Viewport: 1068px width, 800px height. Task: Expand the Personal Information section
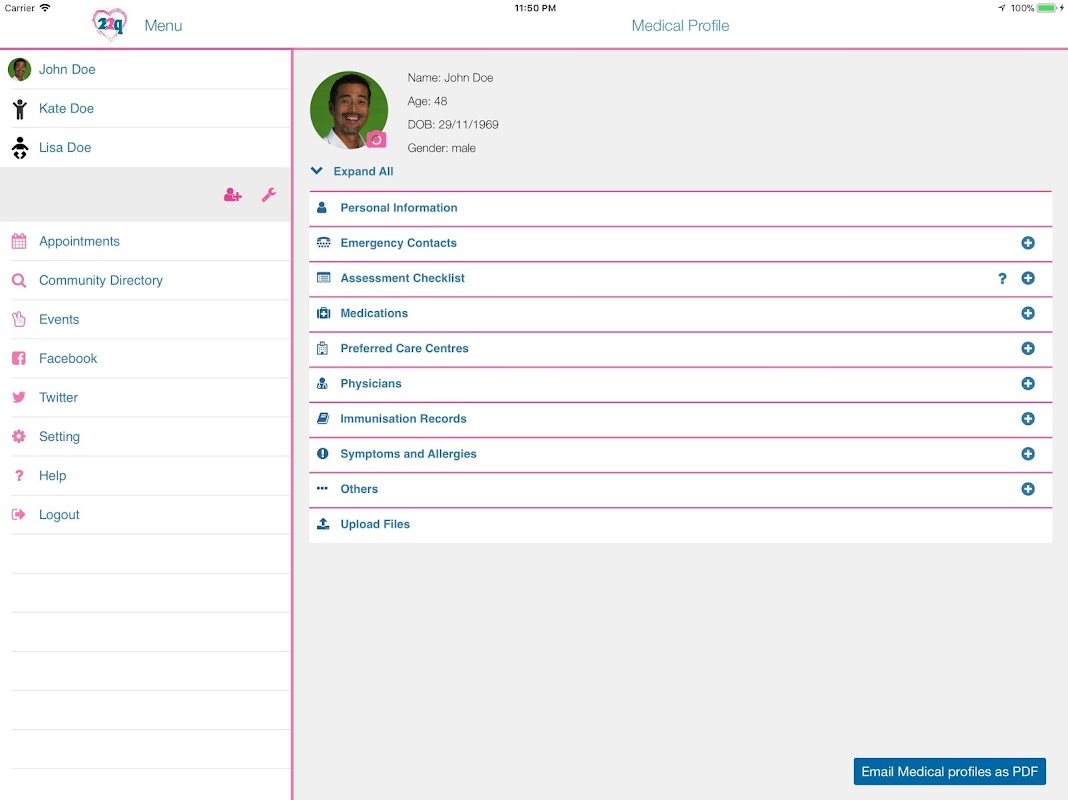680,208
